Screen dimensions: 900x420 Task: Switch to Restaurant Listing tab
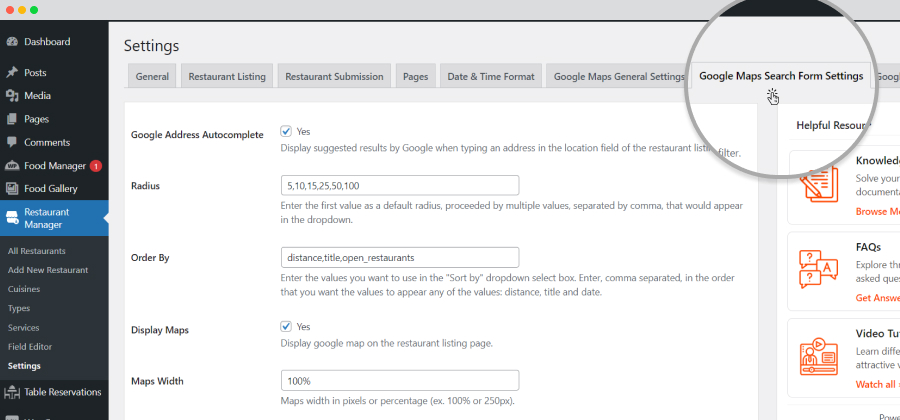(x=227, y=76)
